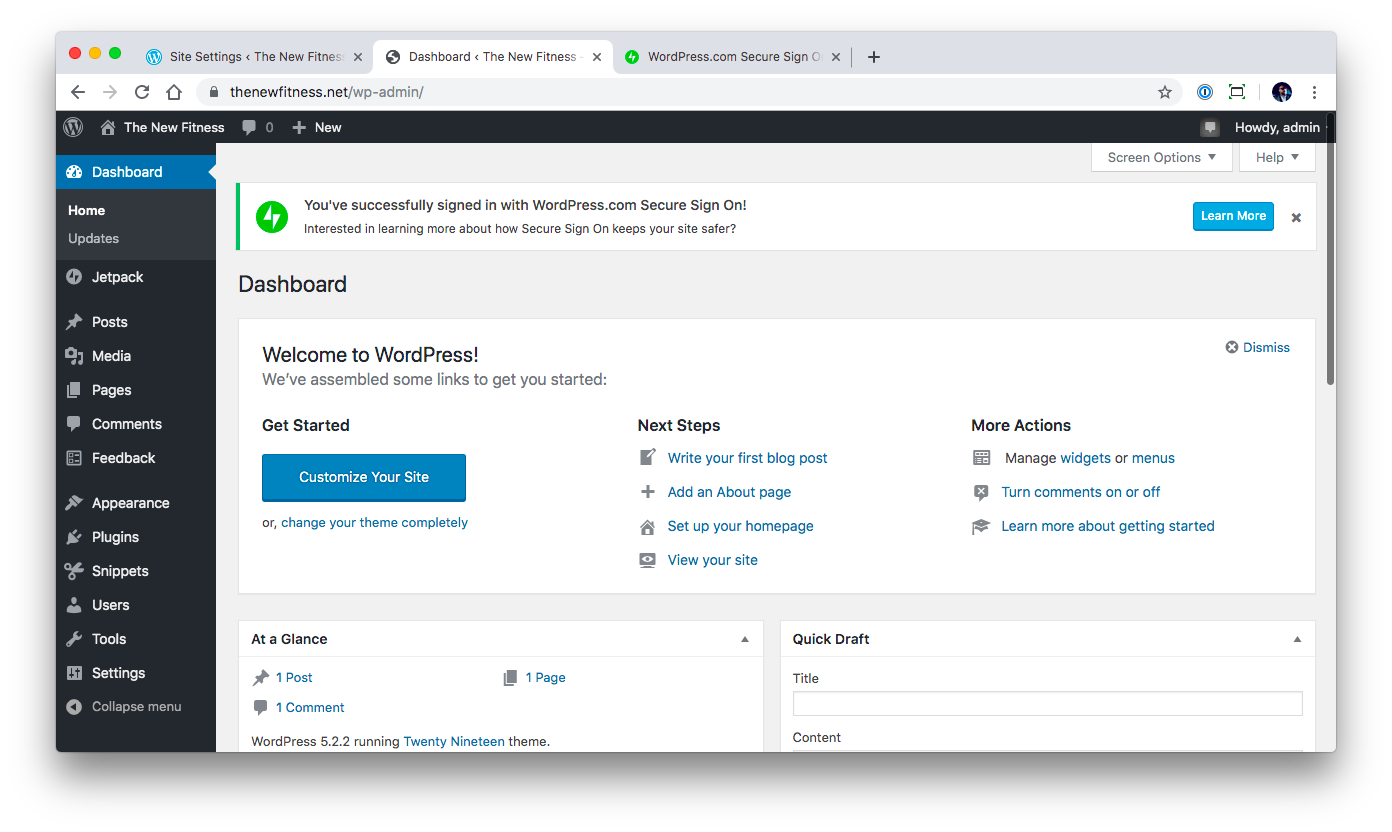Screen dimensions: 1392x832
Task: Click Write your first blog post
Action: pyautogui.click(x=748, y=458)
